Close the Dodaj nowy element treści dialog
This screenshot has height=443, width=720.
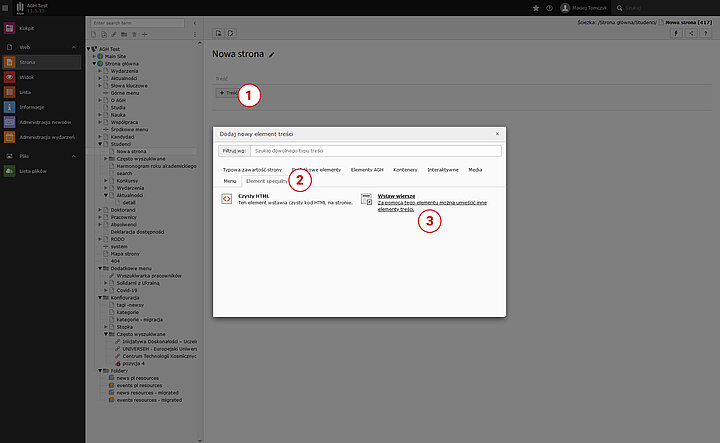(497, 133)
